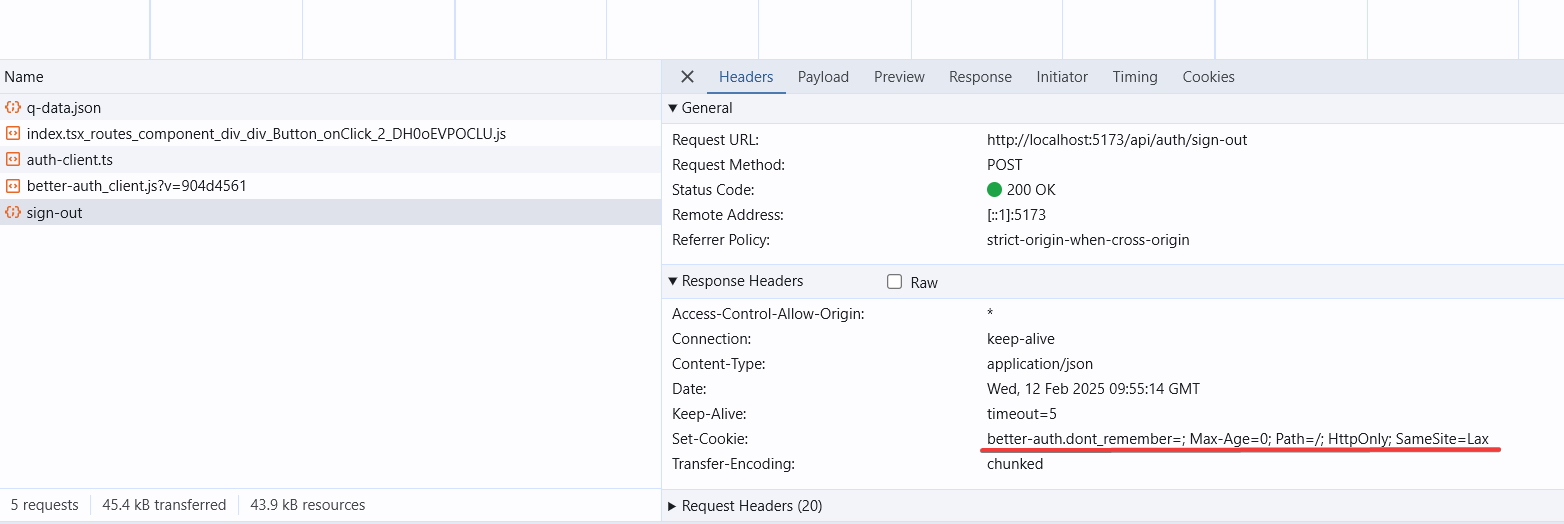This screenshot has width=1564, height=524.
Task: Switch to the Payload tab
Action: (x=823, y=77)
